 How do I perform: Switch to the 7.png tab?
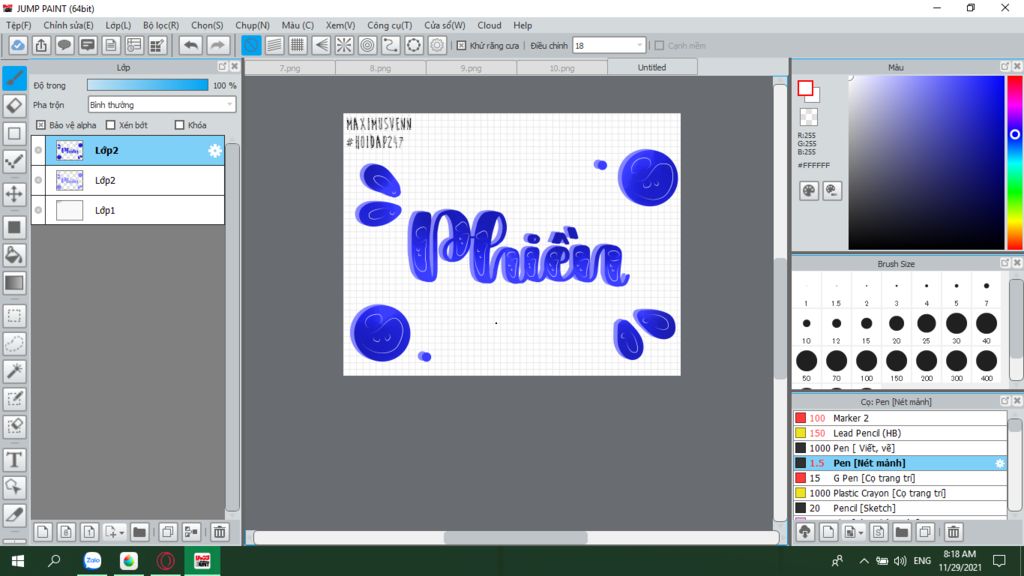click(x=290, y=67)
